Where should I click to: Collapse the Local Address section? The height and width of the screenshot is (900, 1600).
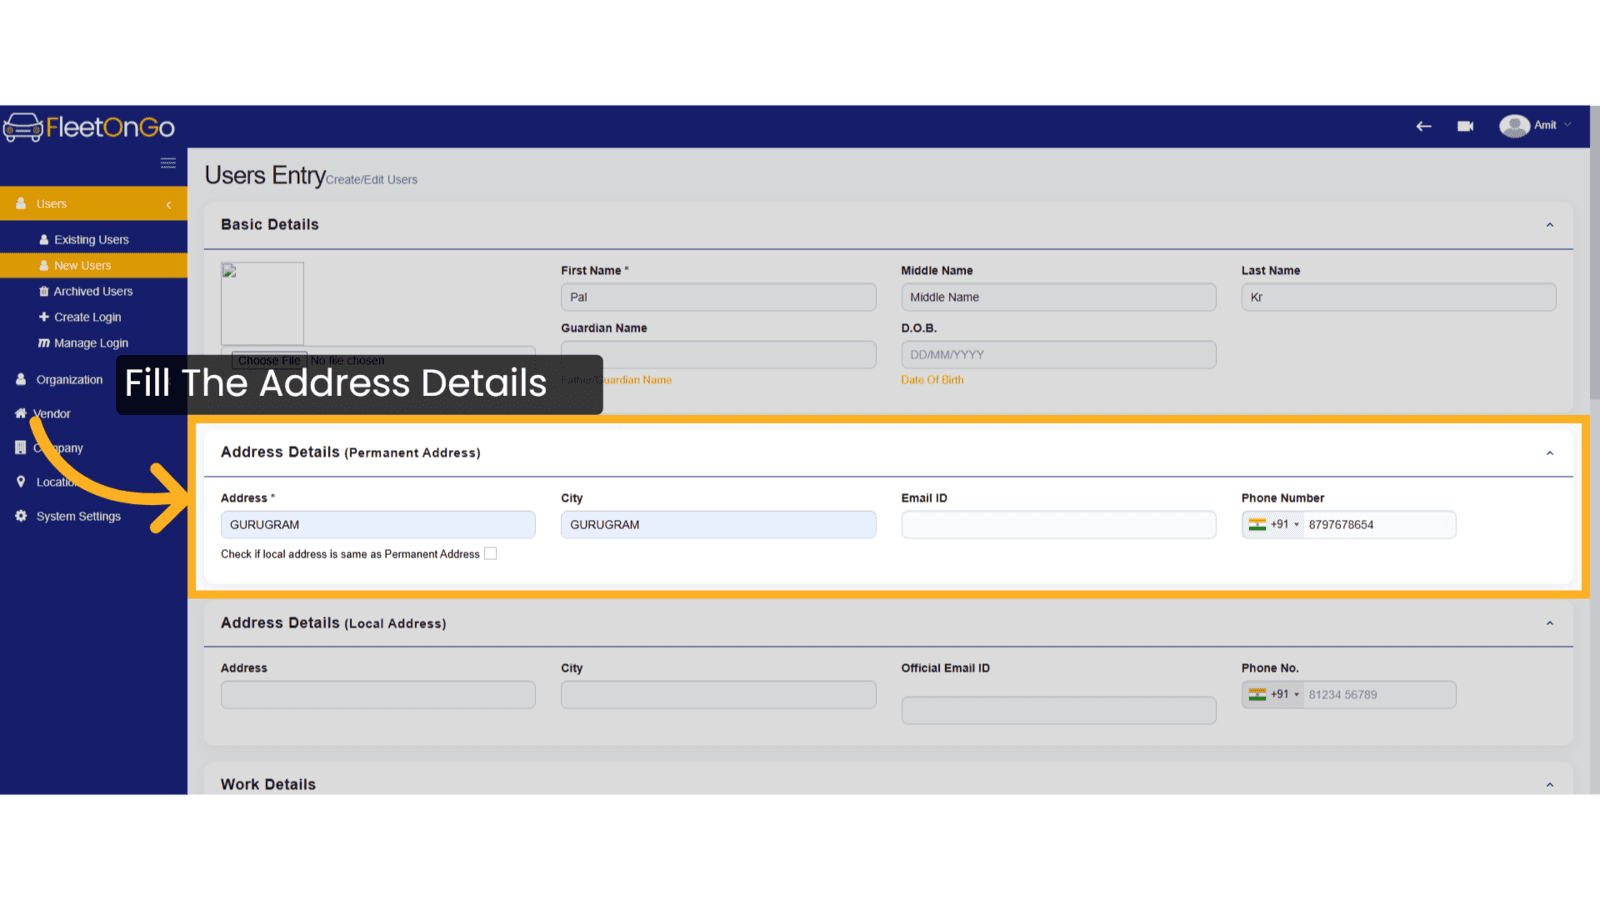pyautogui.click(x=1550, y=623)
